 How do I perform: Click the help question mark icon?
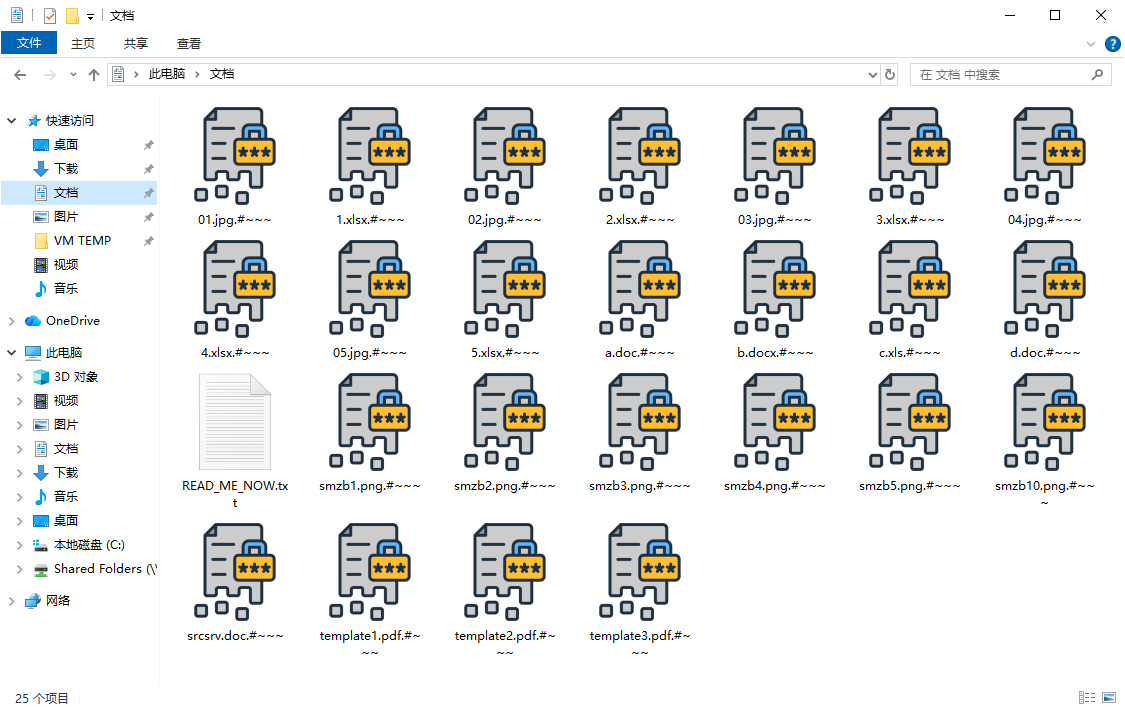click(x=1112, y=44)
